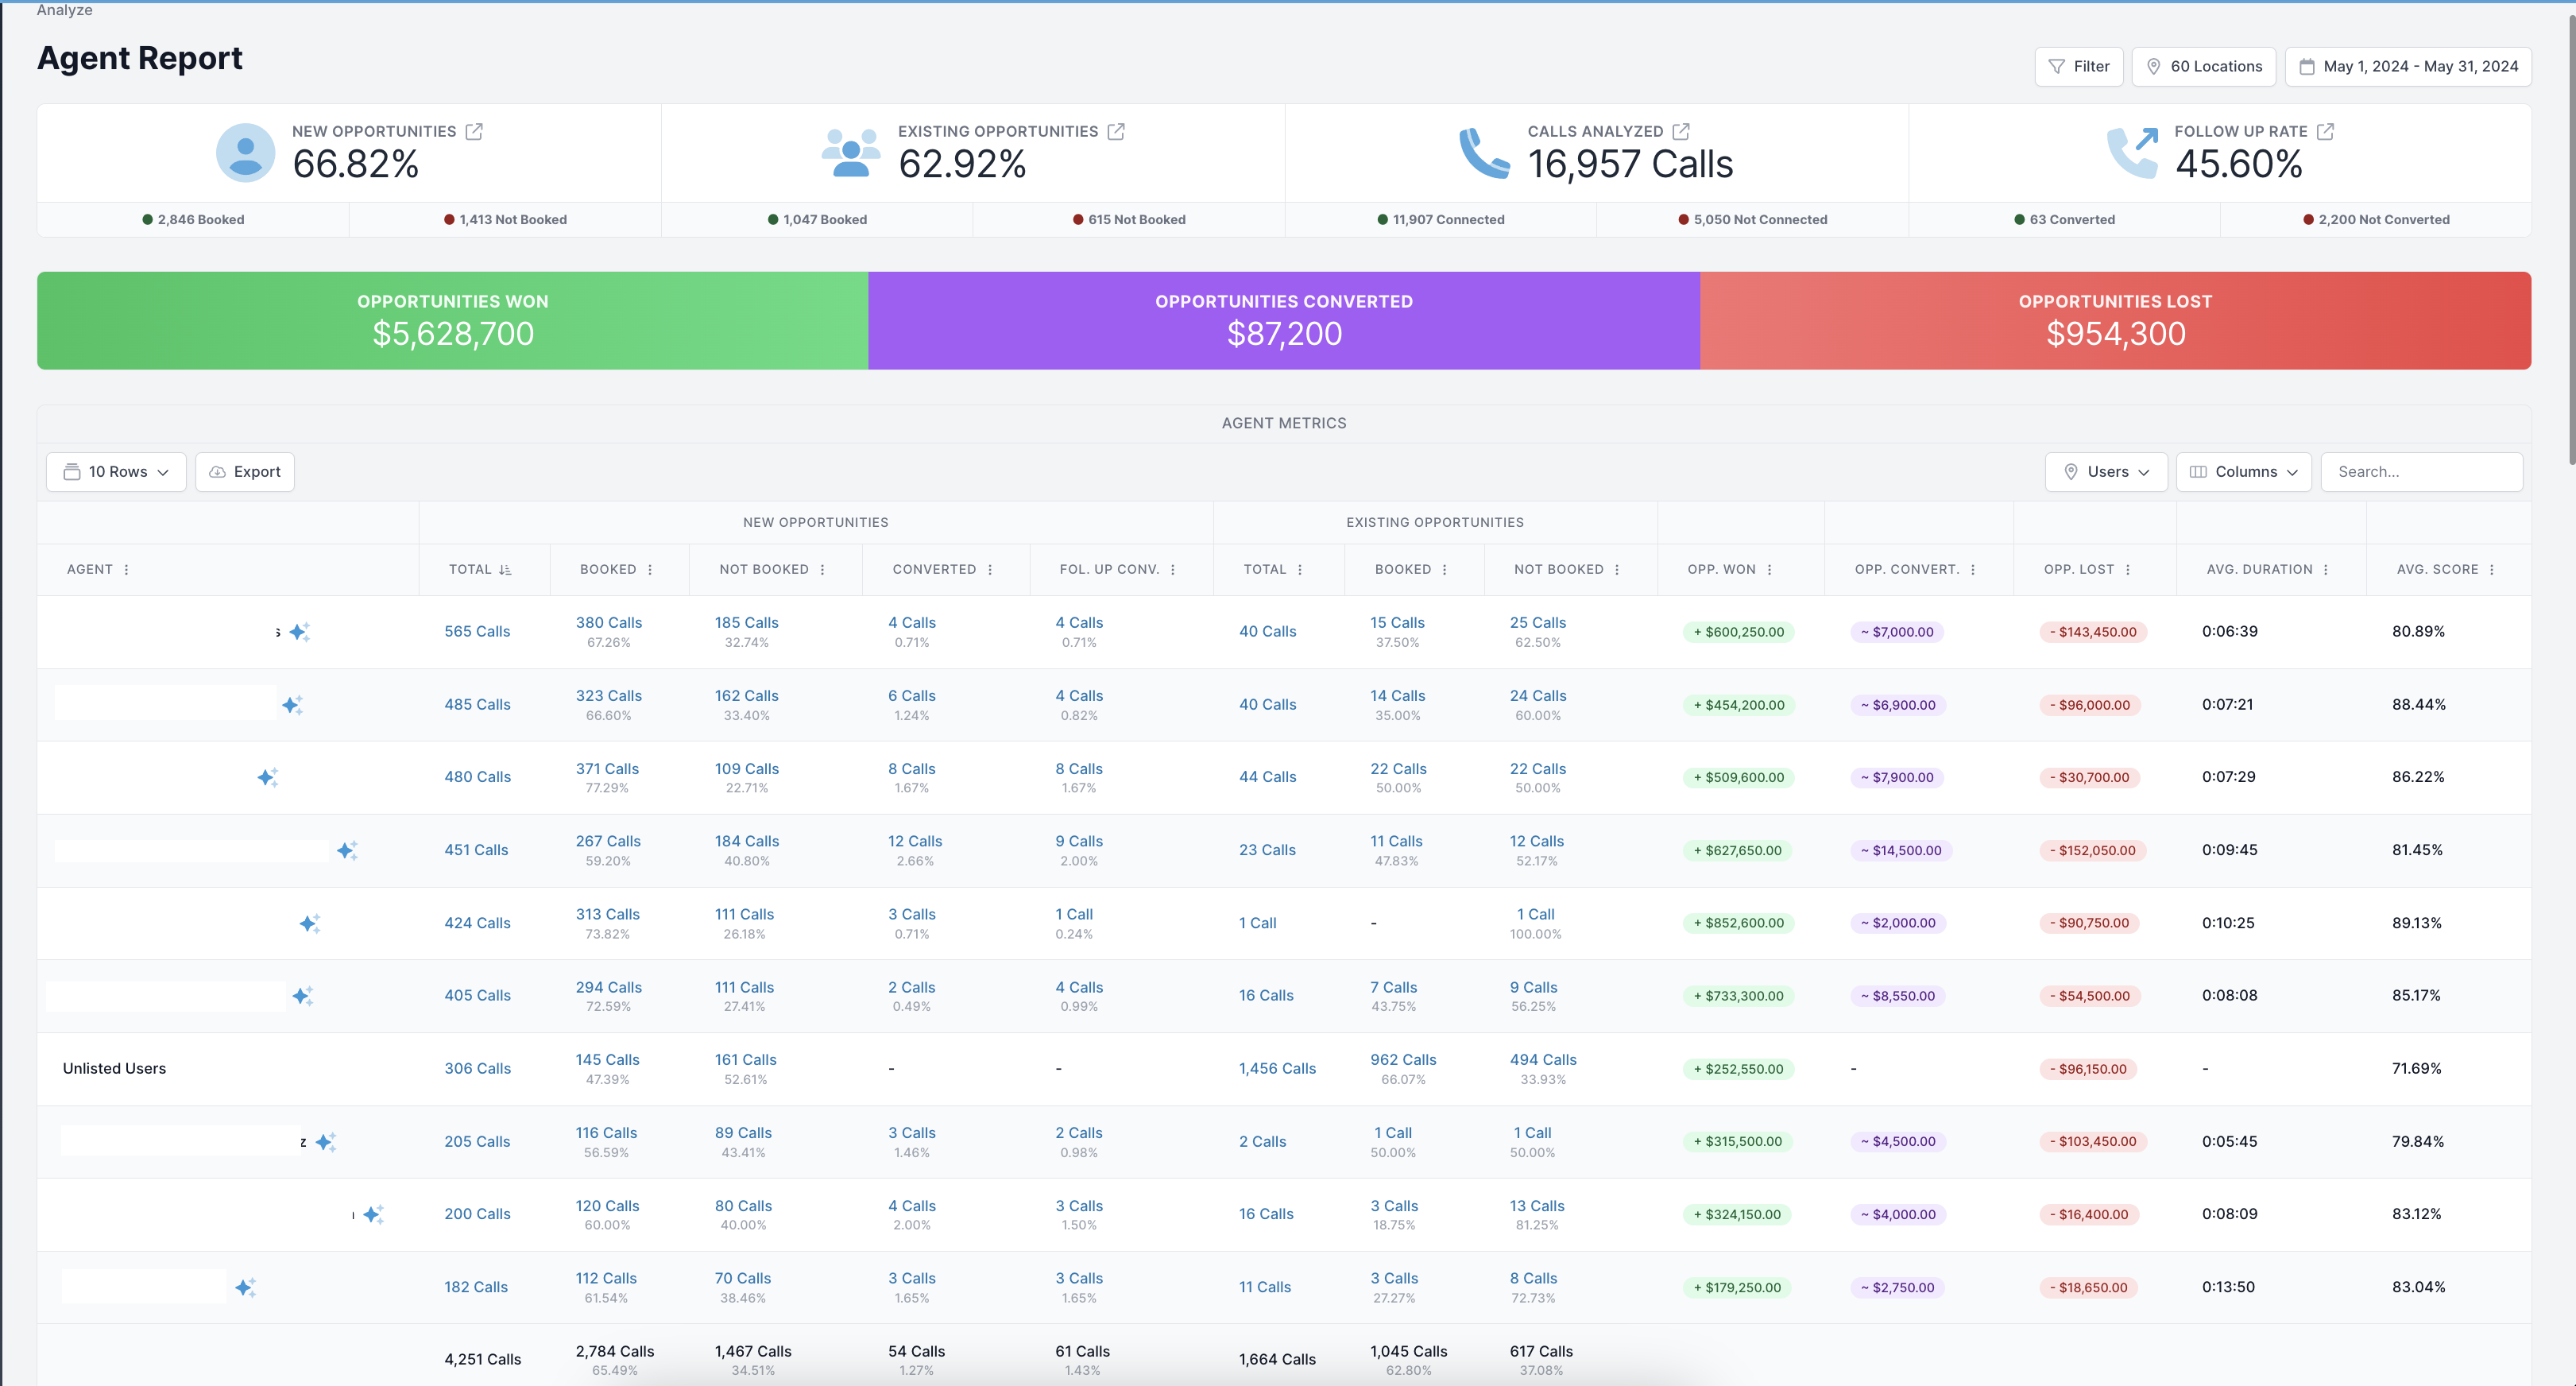Open the Columns selector dropdown

(2243, 471)
